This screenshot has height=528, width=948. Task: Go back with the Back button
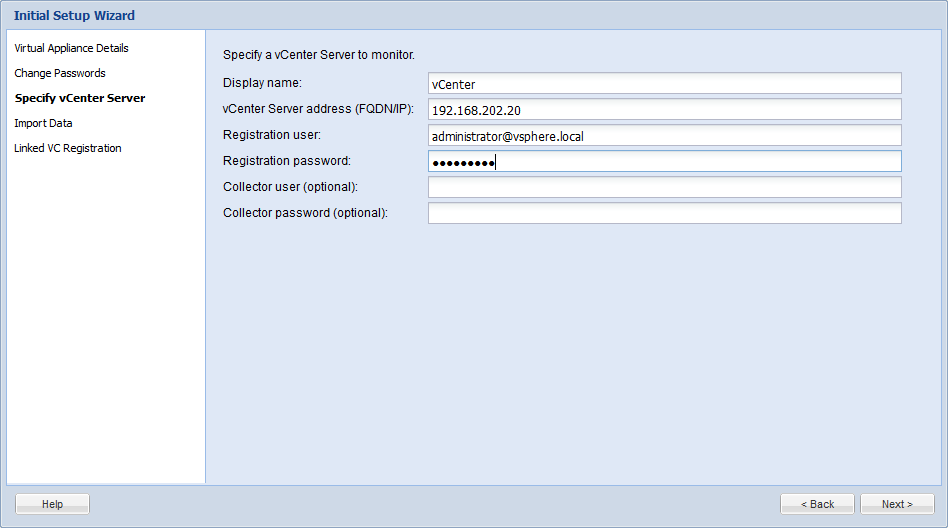pyautogui.click(x=817, y=504)
